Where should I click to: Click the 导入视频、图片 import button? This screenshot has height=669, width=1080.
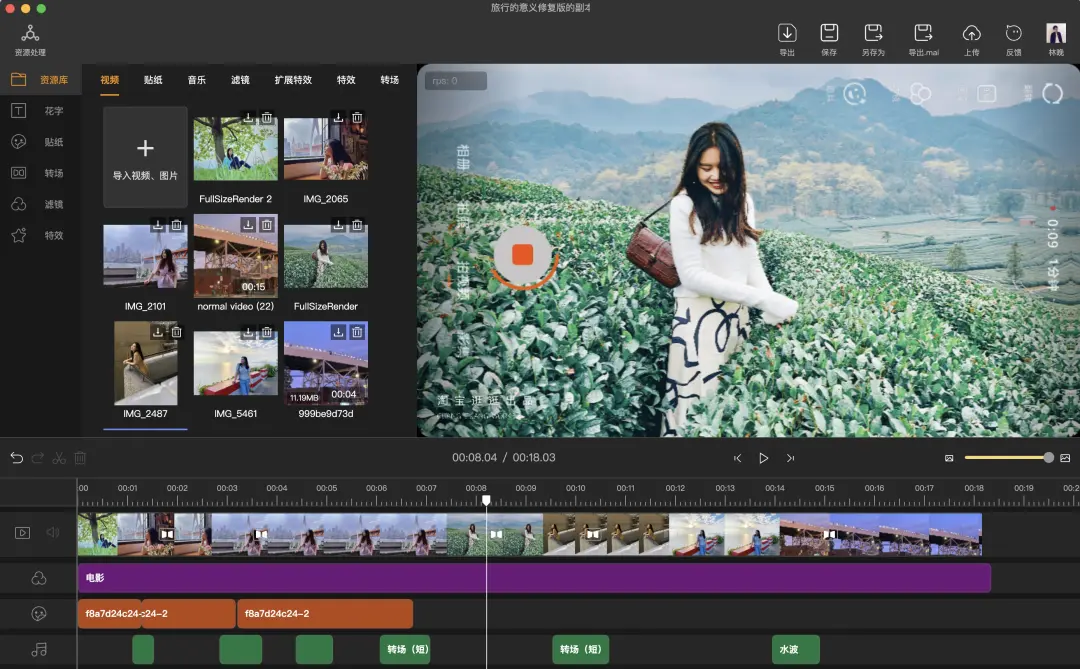[x=145, y=158]
